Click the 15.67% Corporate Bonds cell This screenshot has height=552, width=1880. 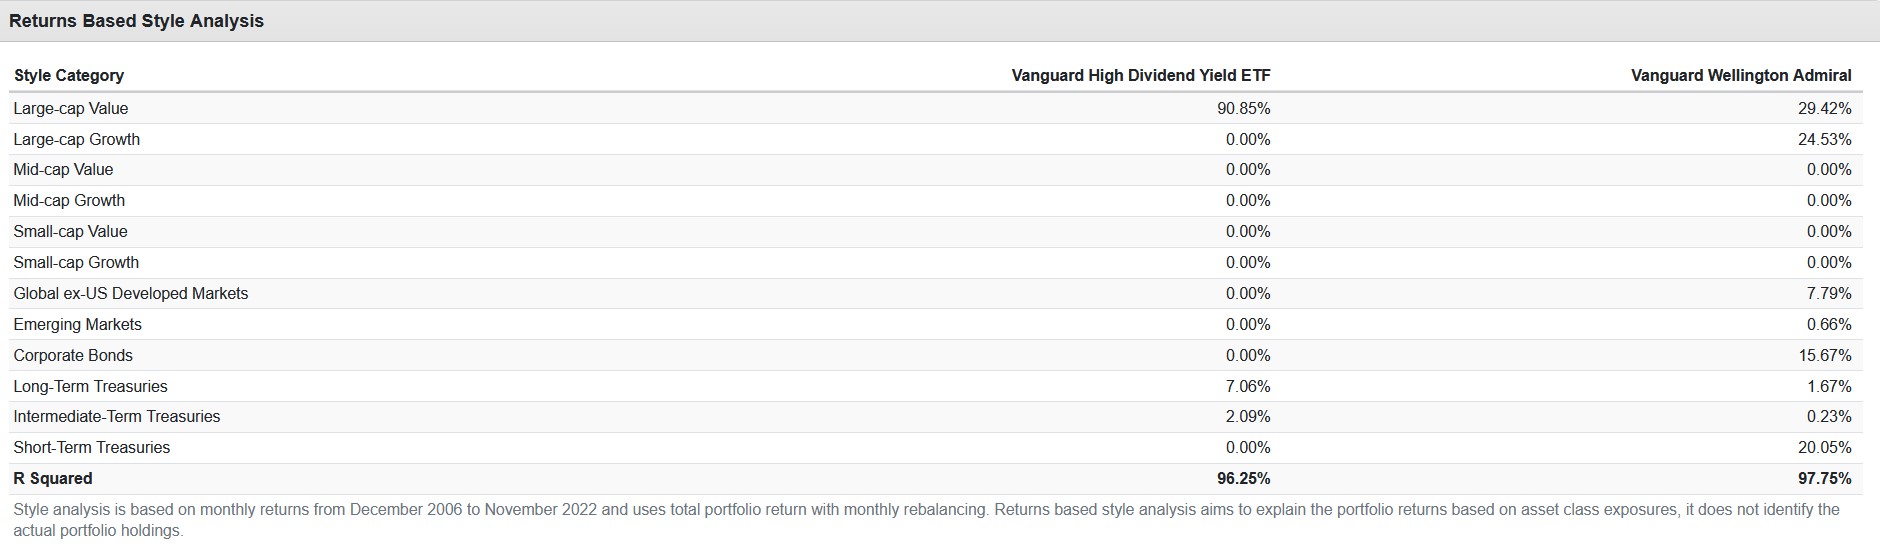click(x=1825, y=355)
